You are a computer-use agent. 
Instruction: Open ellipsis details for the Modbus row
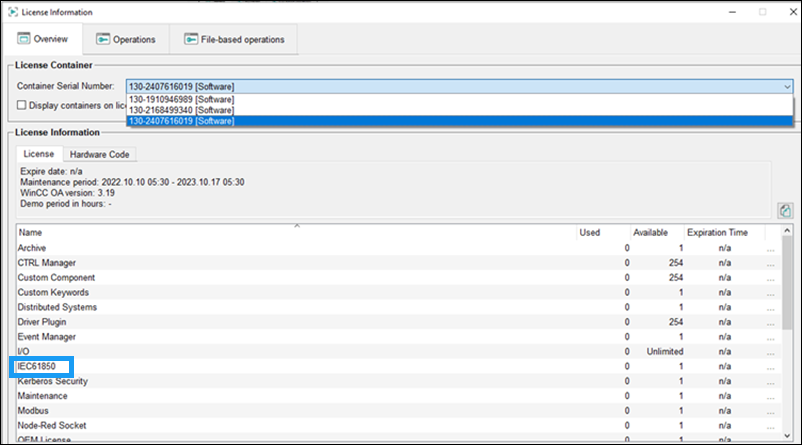click(x=769, y=412)
